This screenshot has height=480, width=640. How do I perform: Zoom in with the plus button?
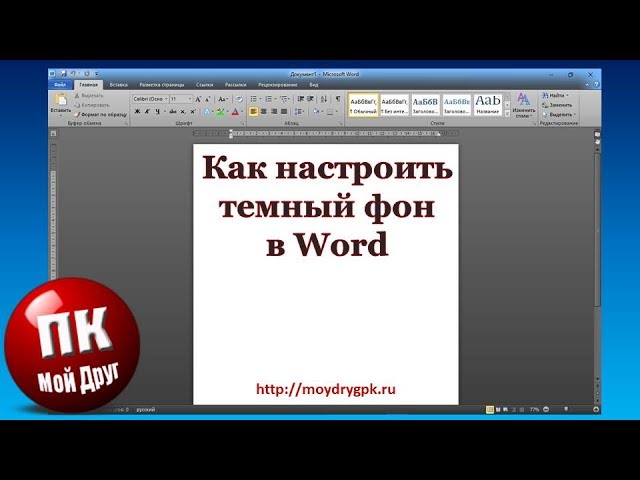pyautogui.click(x=596, y=409)
